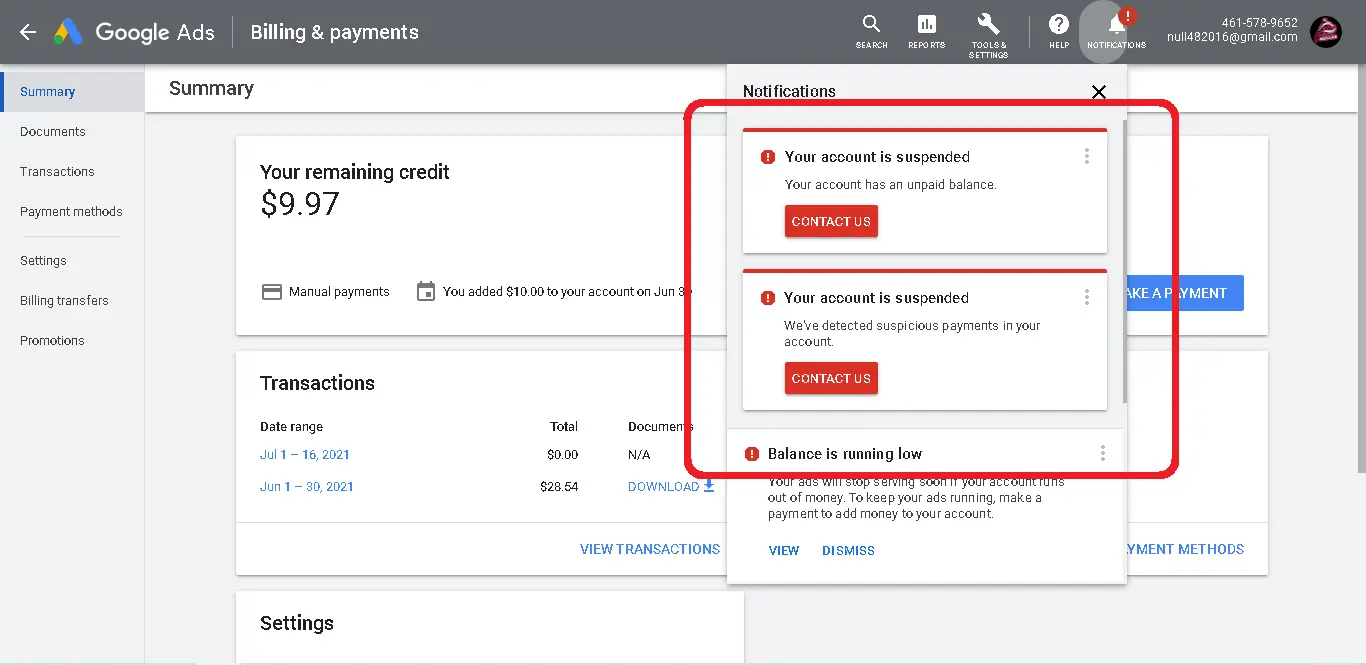Click the account email null482016@gmail.com
1366x665 pixels.
pyautogui.click(x=1232, y=38)
